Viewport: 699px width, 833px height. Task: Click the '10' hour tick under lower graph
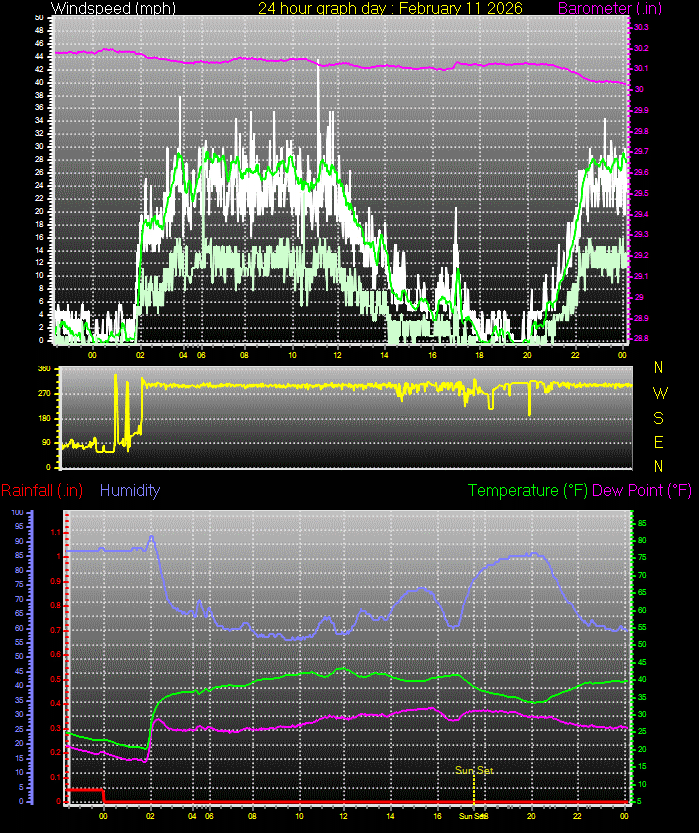300,816
